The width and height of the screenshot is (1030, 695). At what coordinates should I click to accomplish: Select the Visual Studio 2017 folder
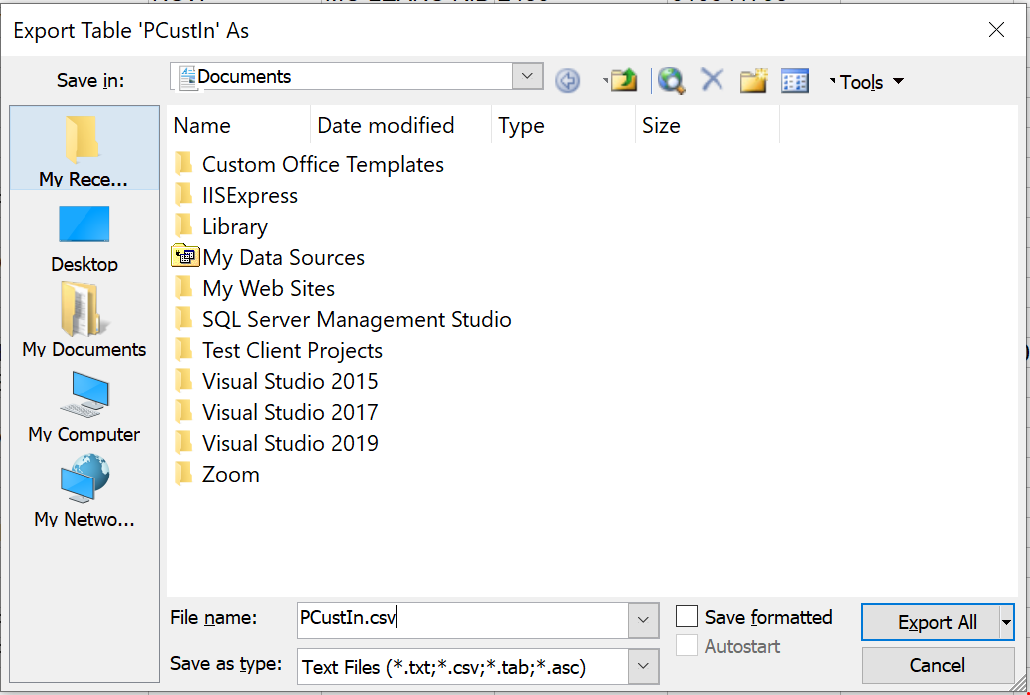277,412
